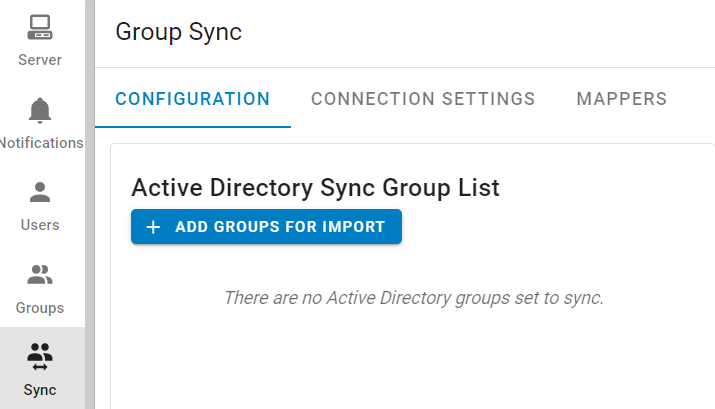The width and height of the screenshot is (715, 409).
Task: Go to the Groups label in sidebar
Action: tap(40, 308)
